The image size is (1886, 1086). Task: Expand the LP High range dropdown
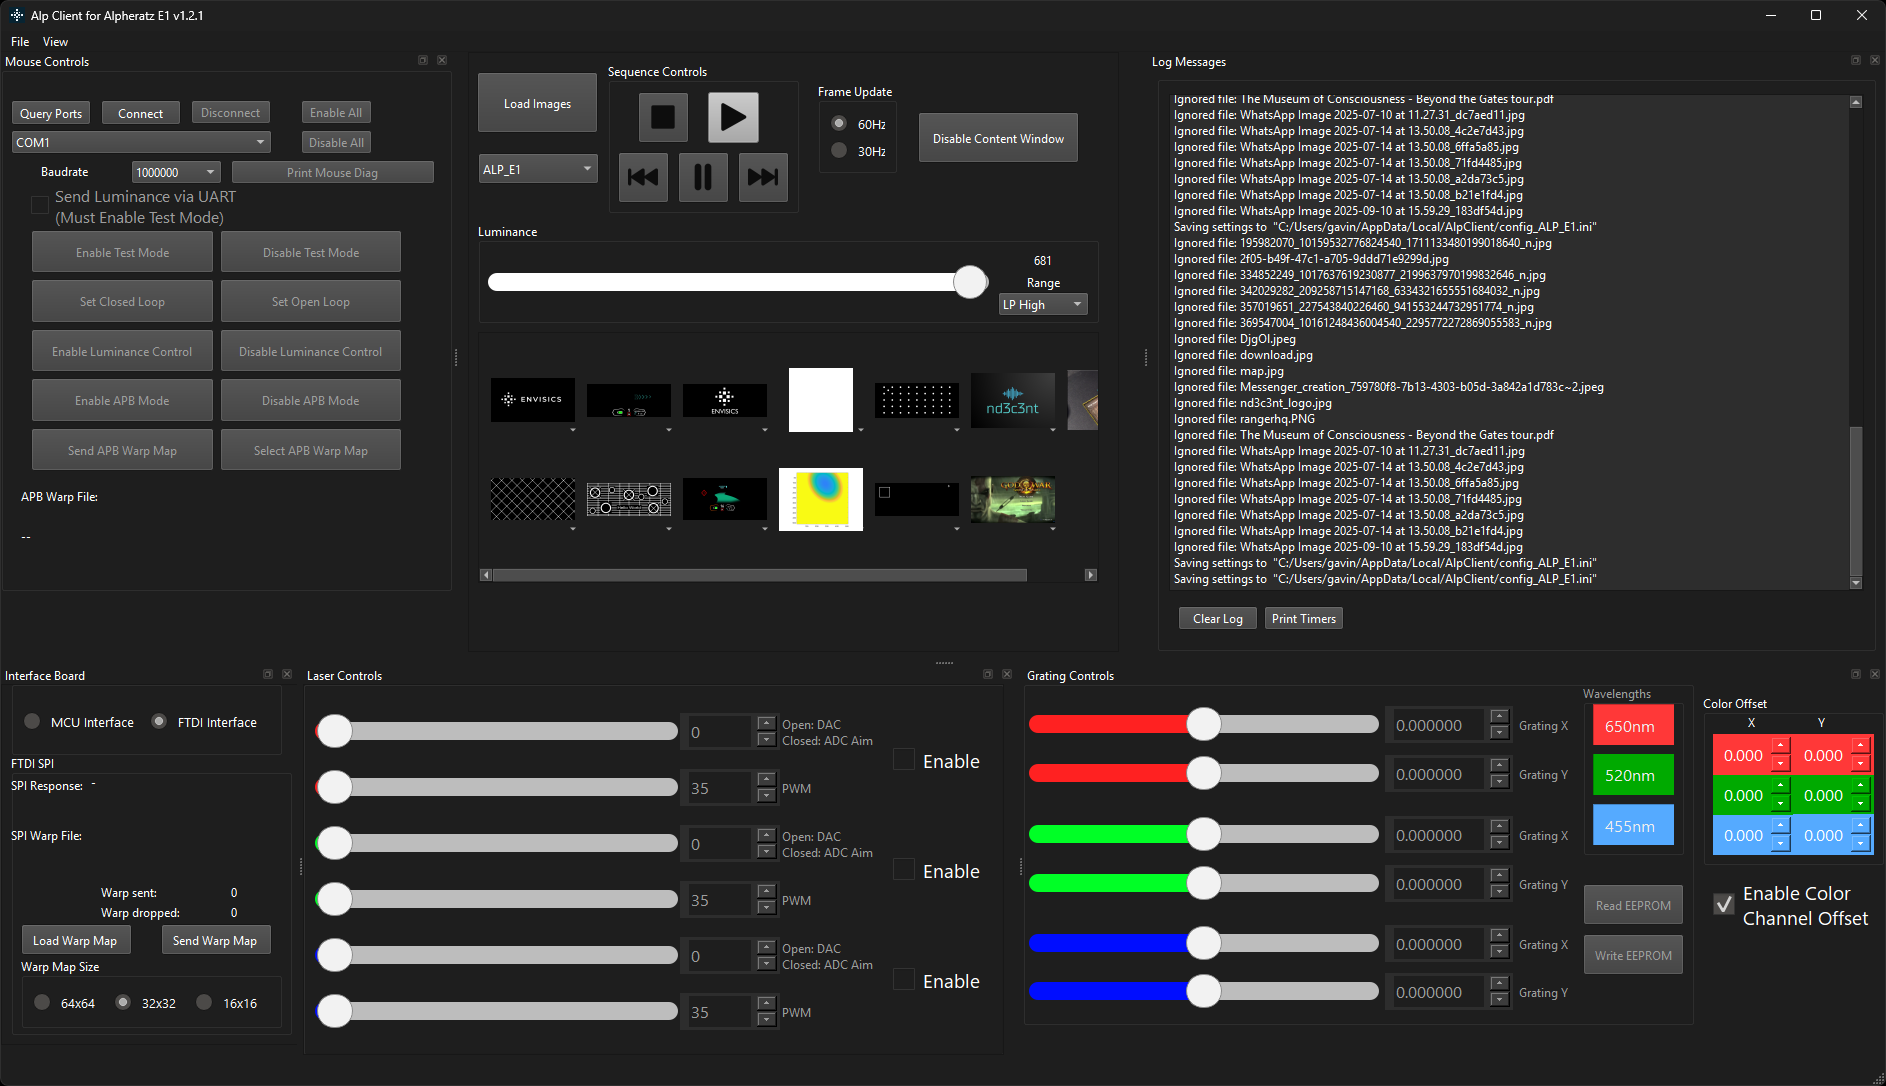click(x=1043, y=304)
